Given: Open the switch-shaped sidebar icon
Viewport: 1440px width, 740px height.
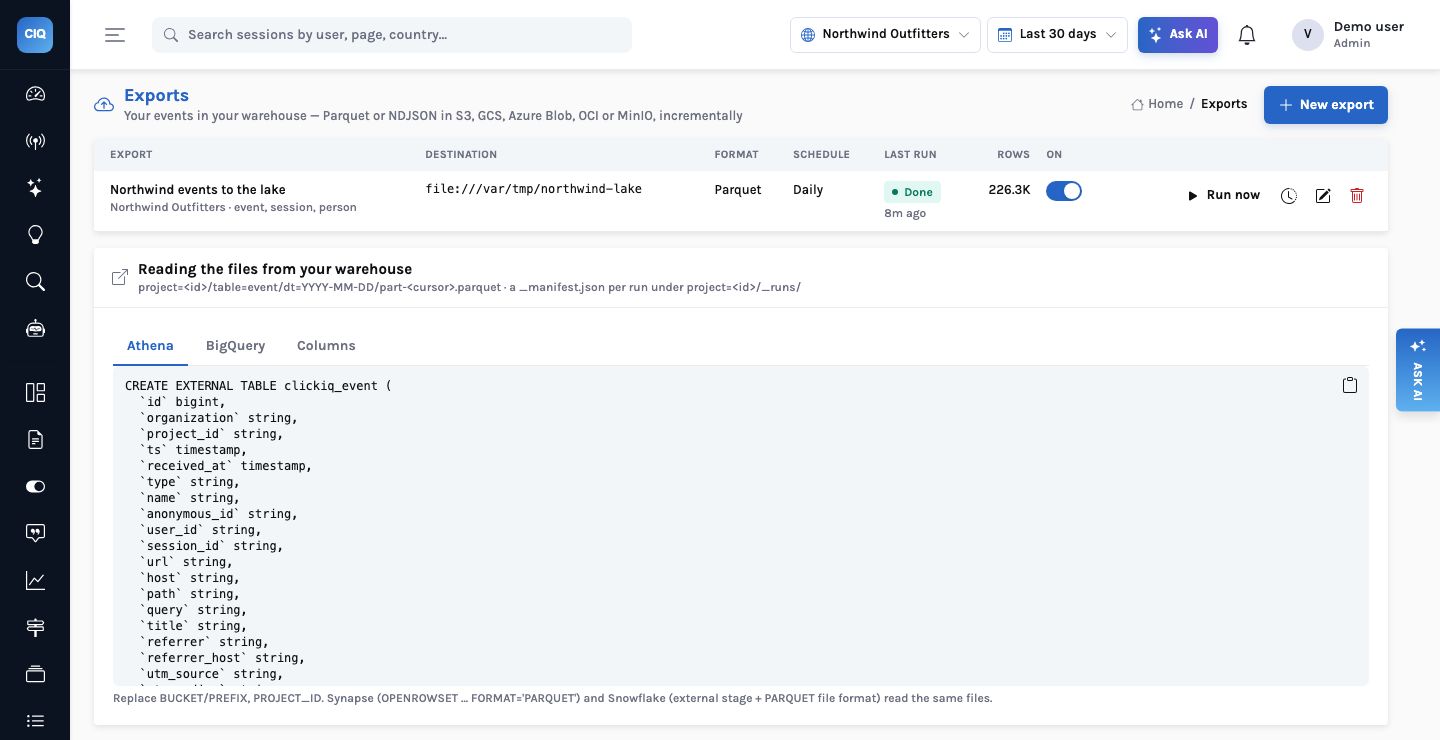Looking at the screenshot, I should (x=35, y=486).
